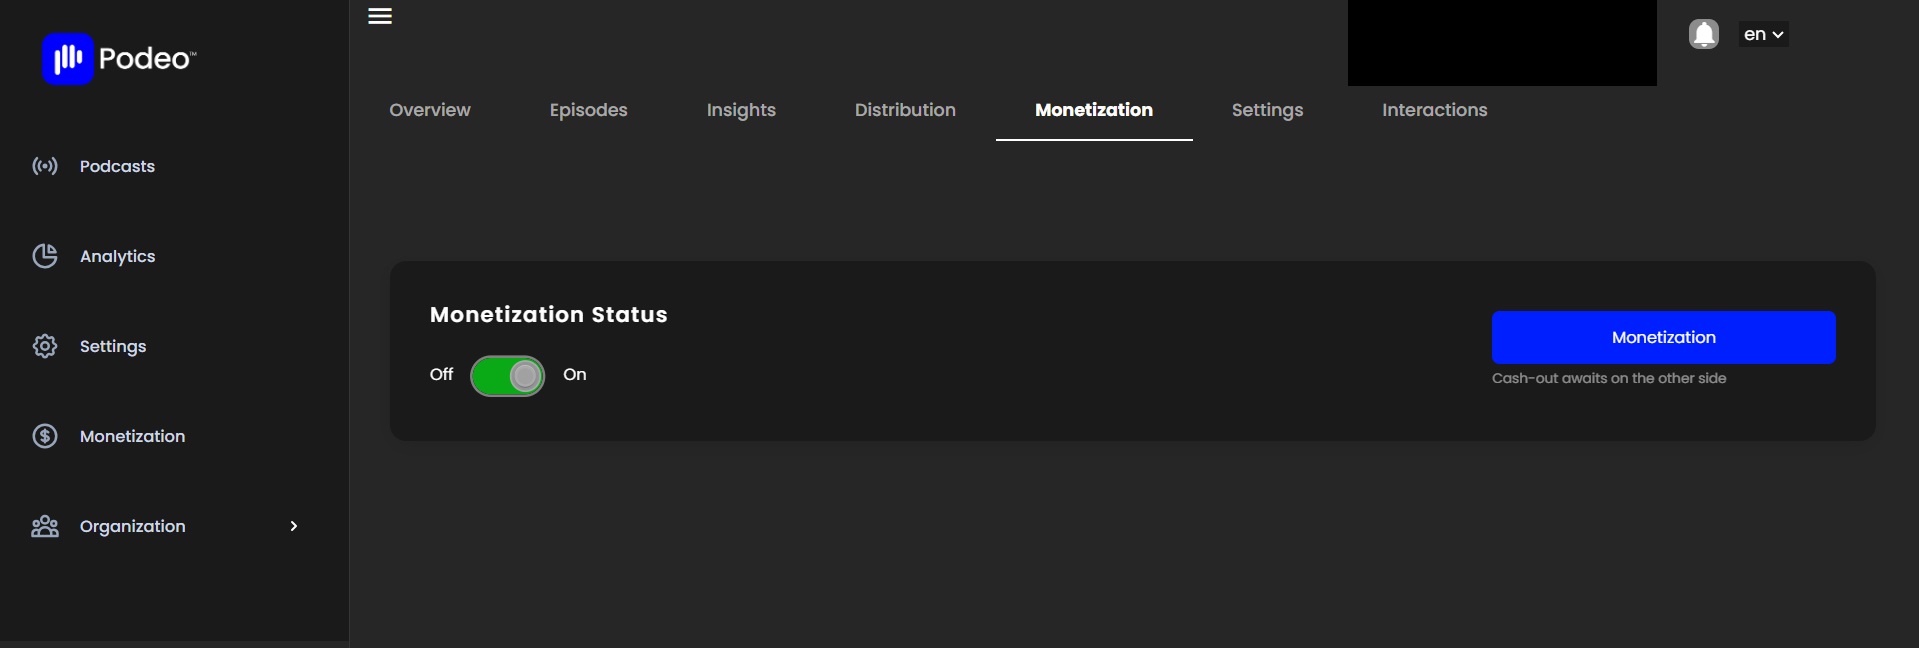Click the notification bell icon
This screenshot has height=648, width=1919.
tap(1704, 34)
